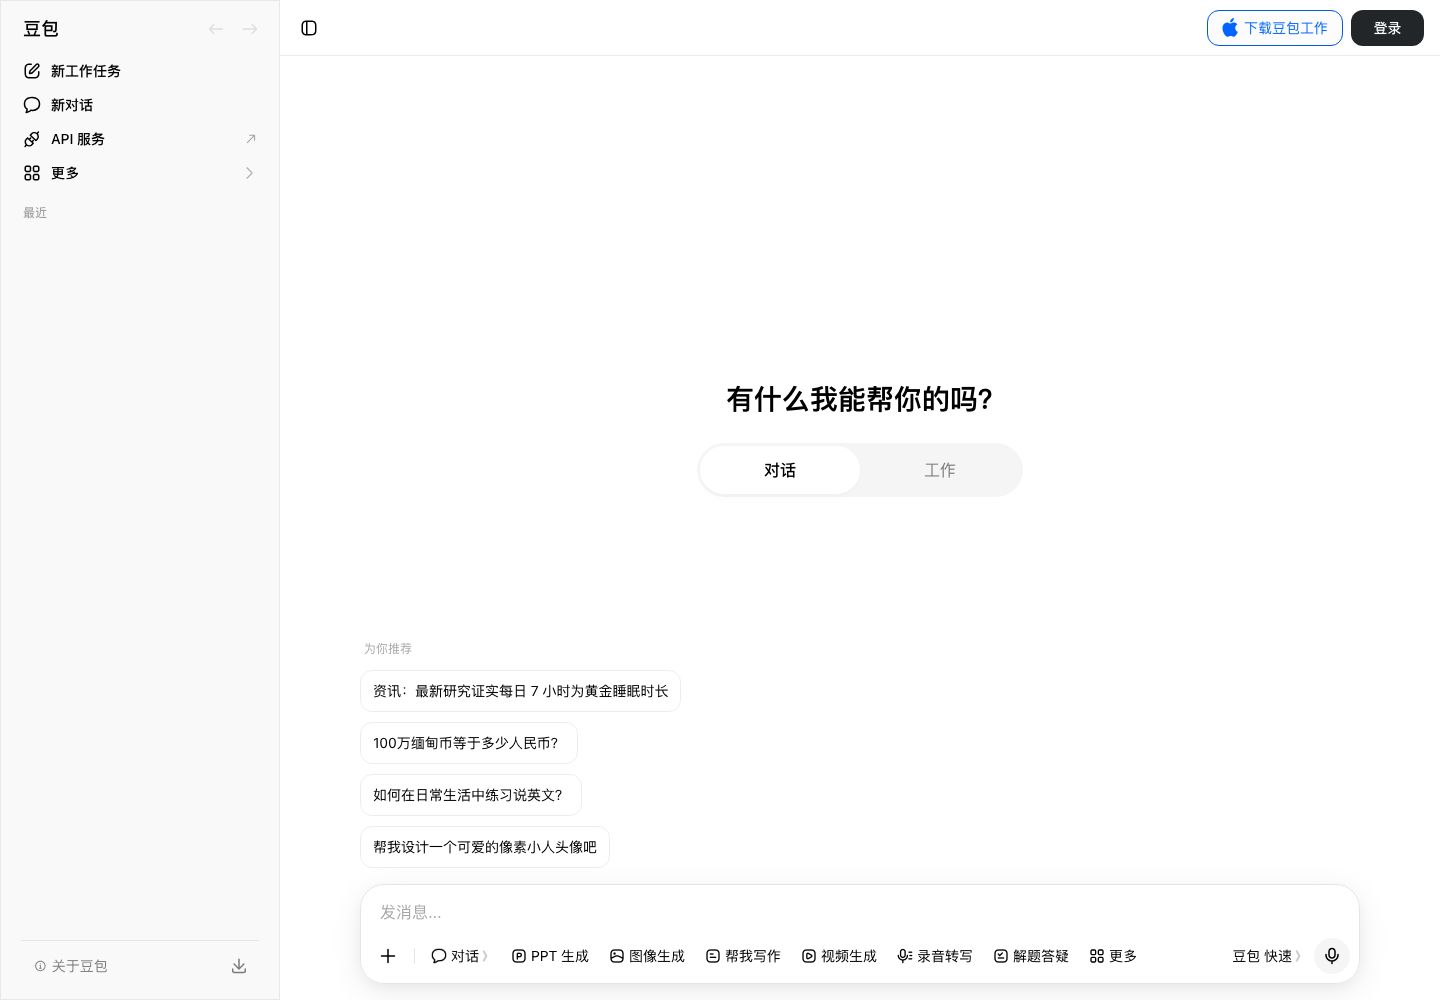Click the 发消息 input field

click(860, 912)
